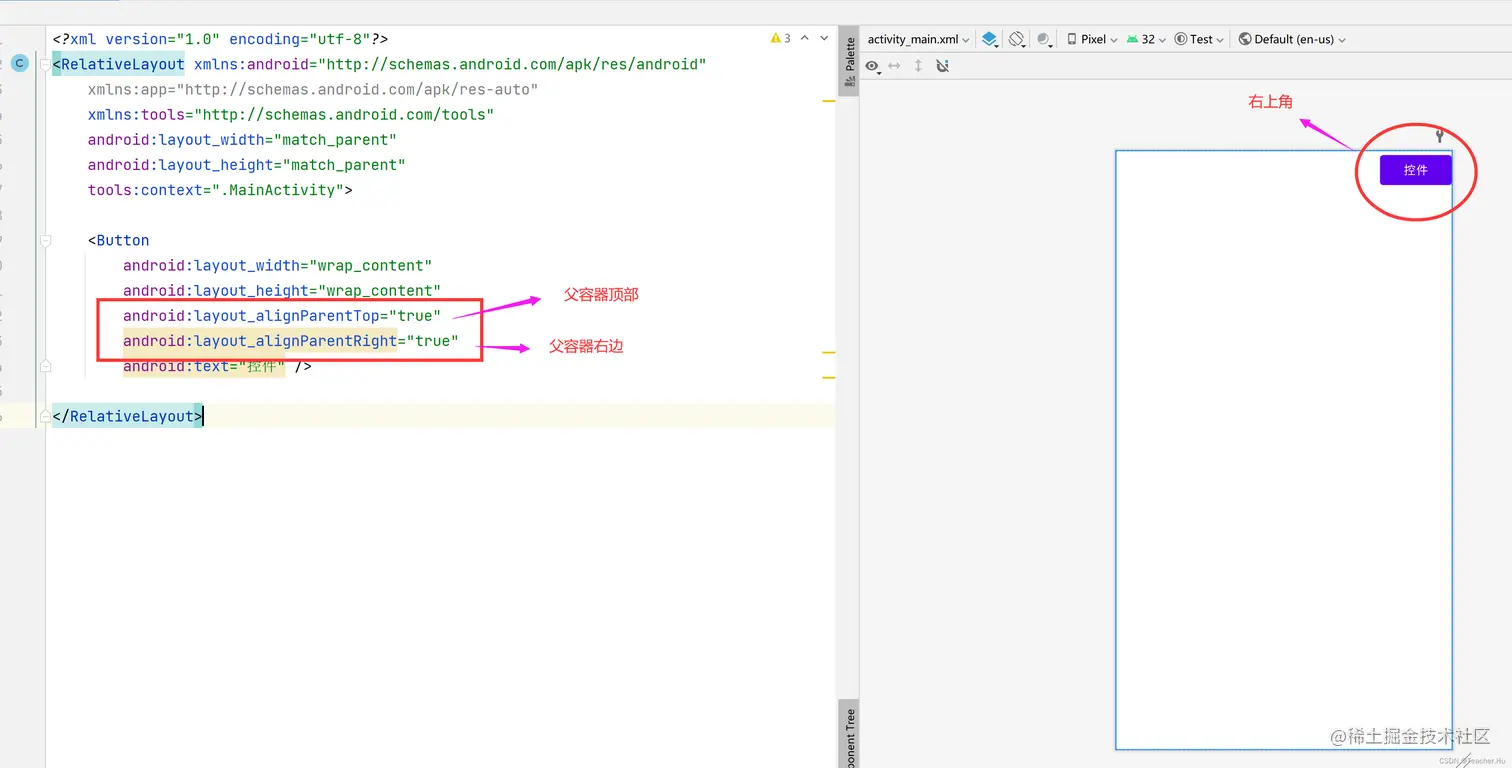Click the xmlns:tools attribute line
Image resolution: width=1512 pixels, height=768 pixels.
291,115
